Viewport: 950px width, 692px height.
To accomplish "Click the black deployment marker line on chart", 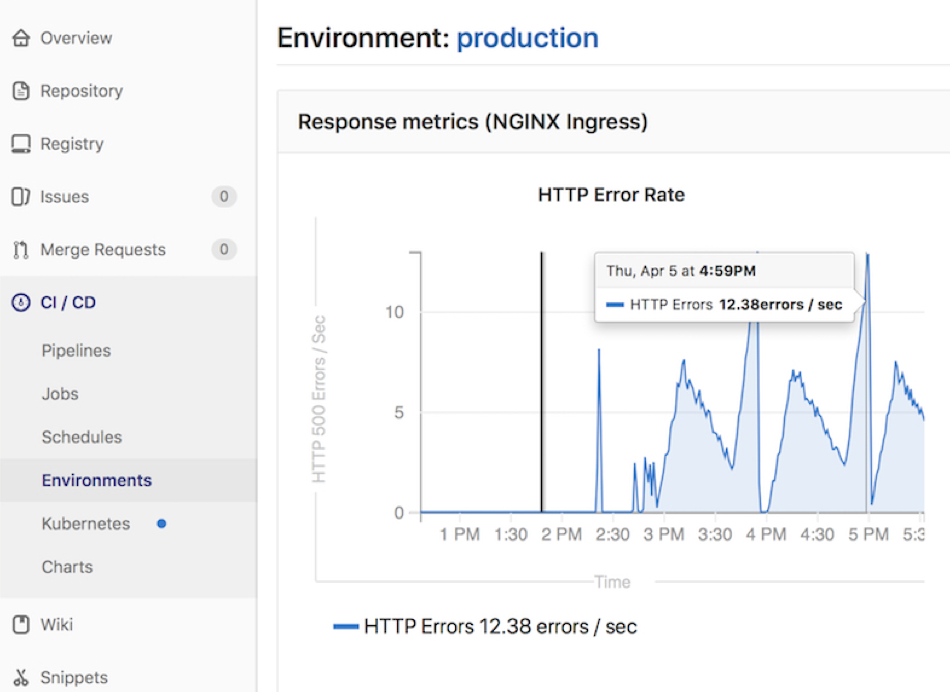I will coord(542,380).
